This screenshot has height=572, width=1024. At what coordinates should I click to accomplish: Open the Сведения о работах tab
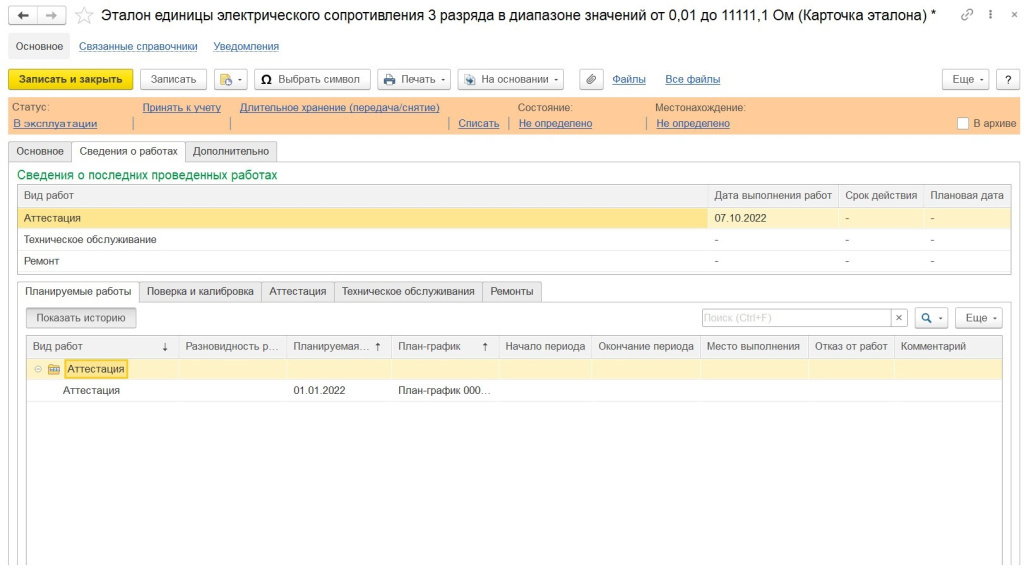pos(128,151)
